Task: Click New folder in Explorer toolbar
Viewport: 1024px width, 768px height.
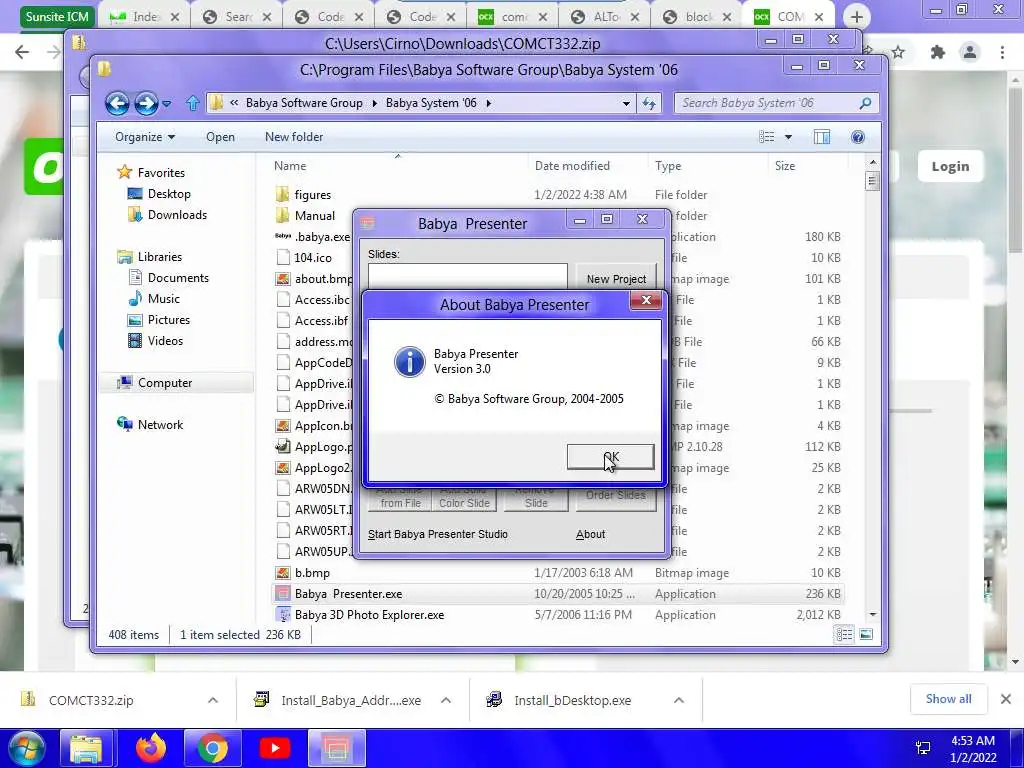Action: [294, 137]
